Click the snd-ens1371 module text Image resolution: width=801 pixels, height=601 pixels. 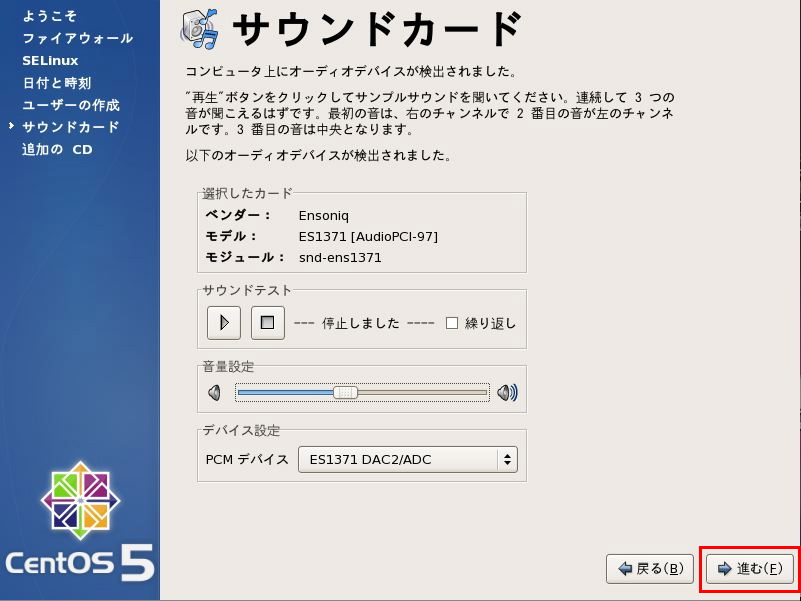click(x=340, y=258)
